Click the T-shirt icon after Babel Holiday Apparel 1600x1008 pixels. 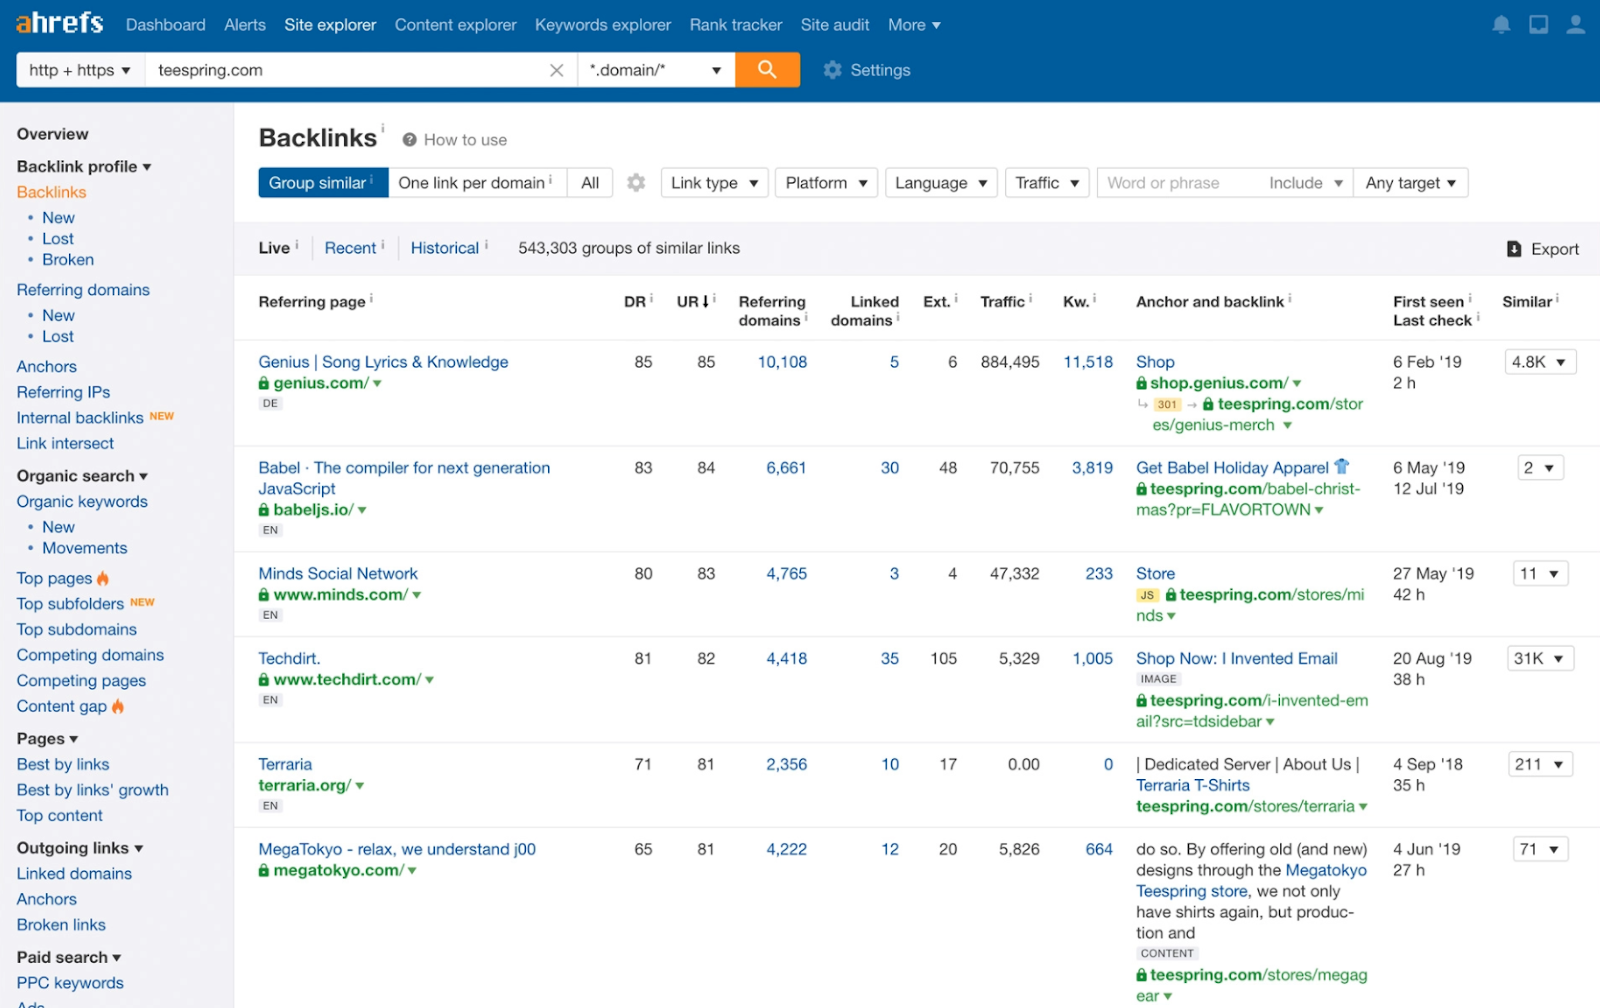(1342, 467)
